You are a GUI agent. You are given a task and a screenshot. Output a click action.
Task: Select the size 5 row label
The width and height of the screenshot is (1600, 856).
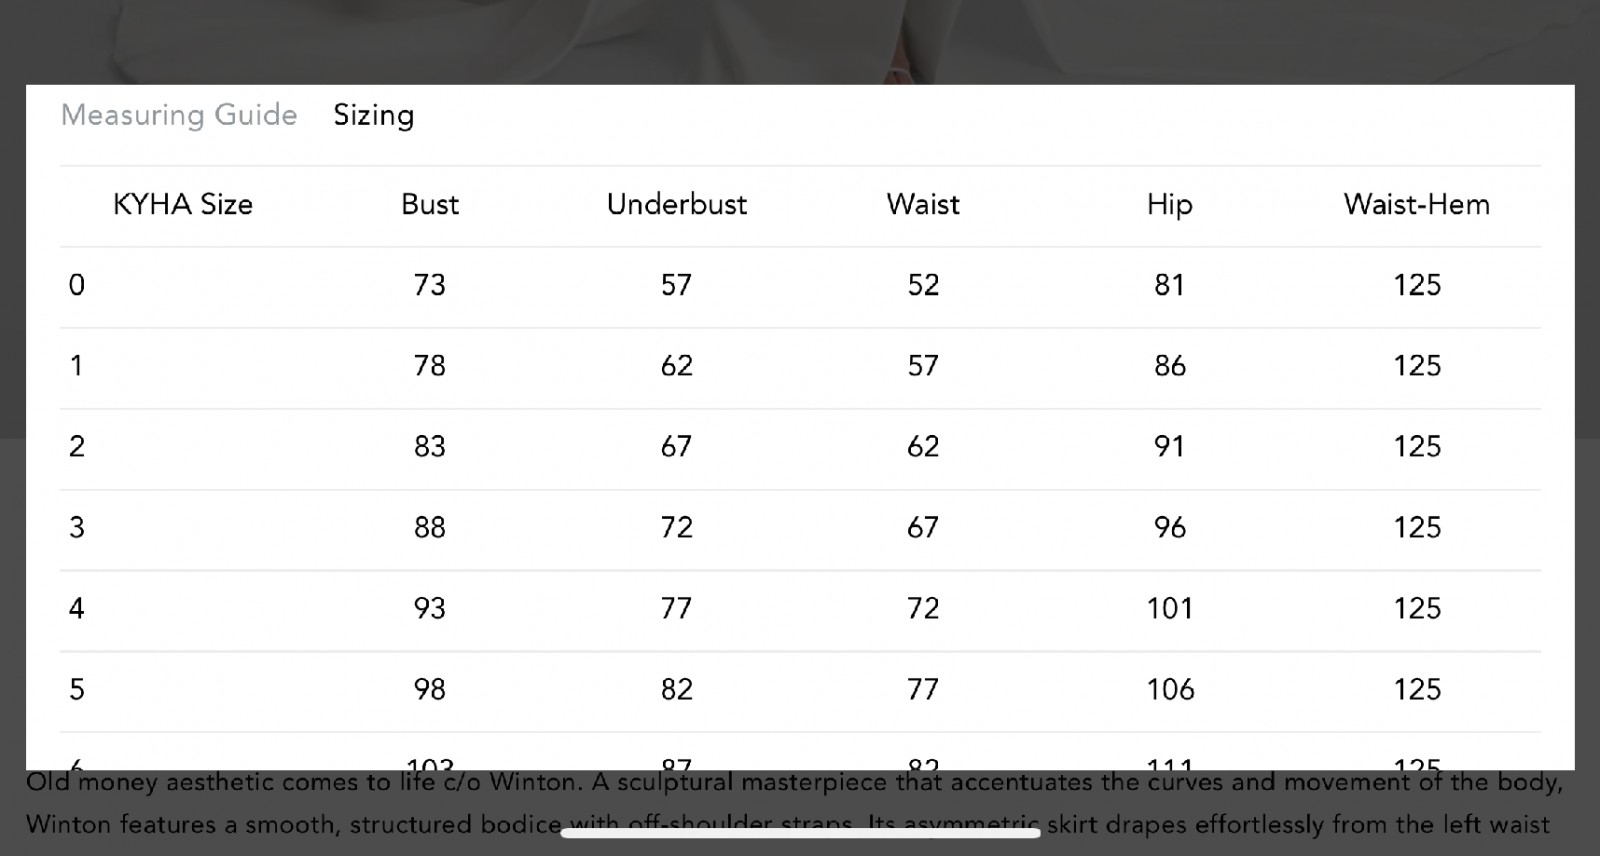coord(77,689)
